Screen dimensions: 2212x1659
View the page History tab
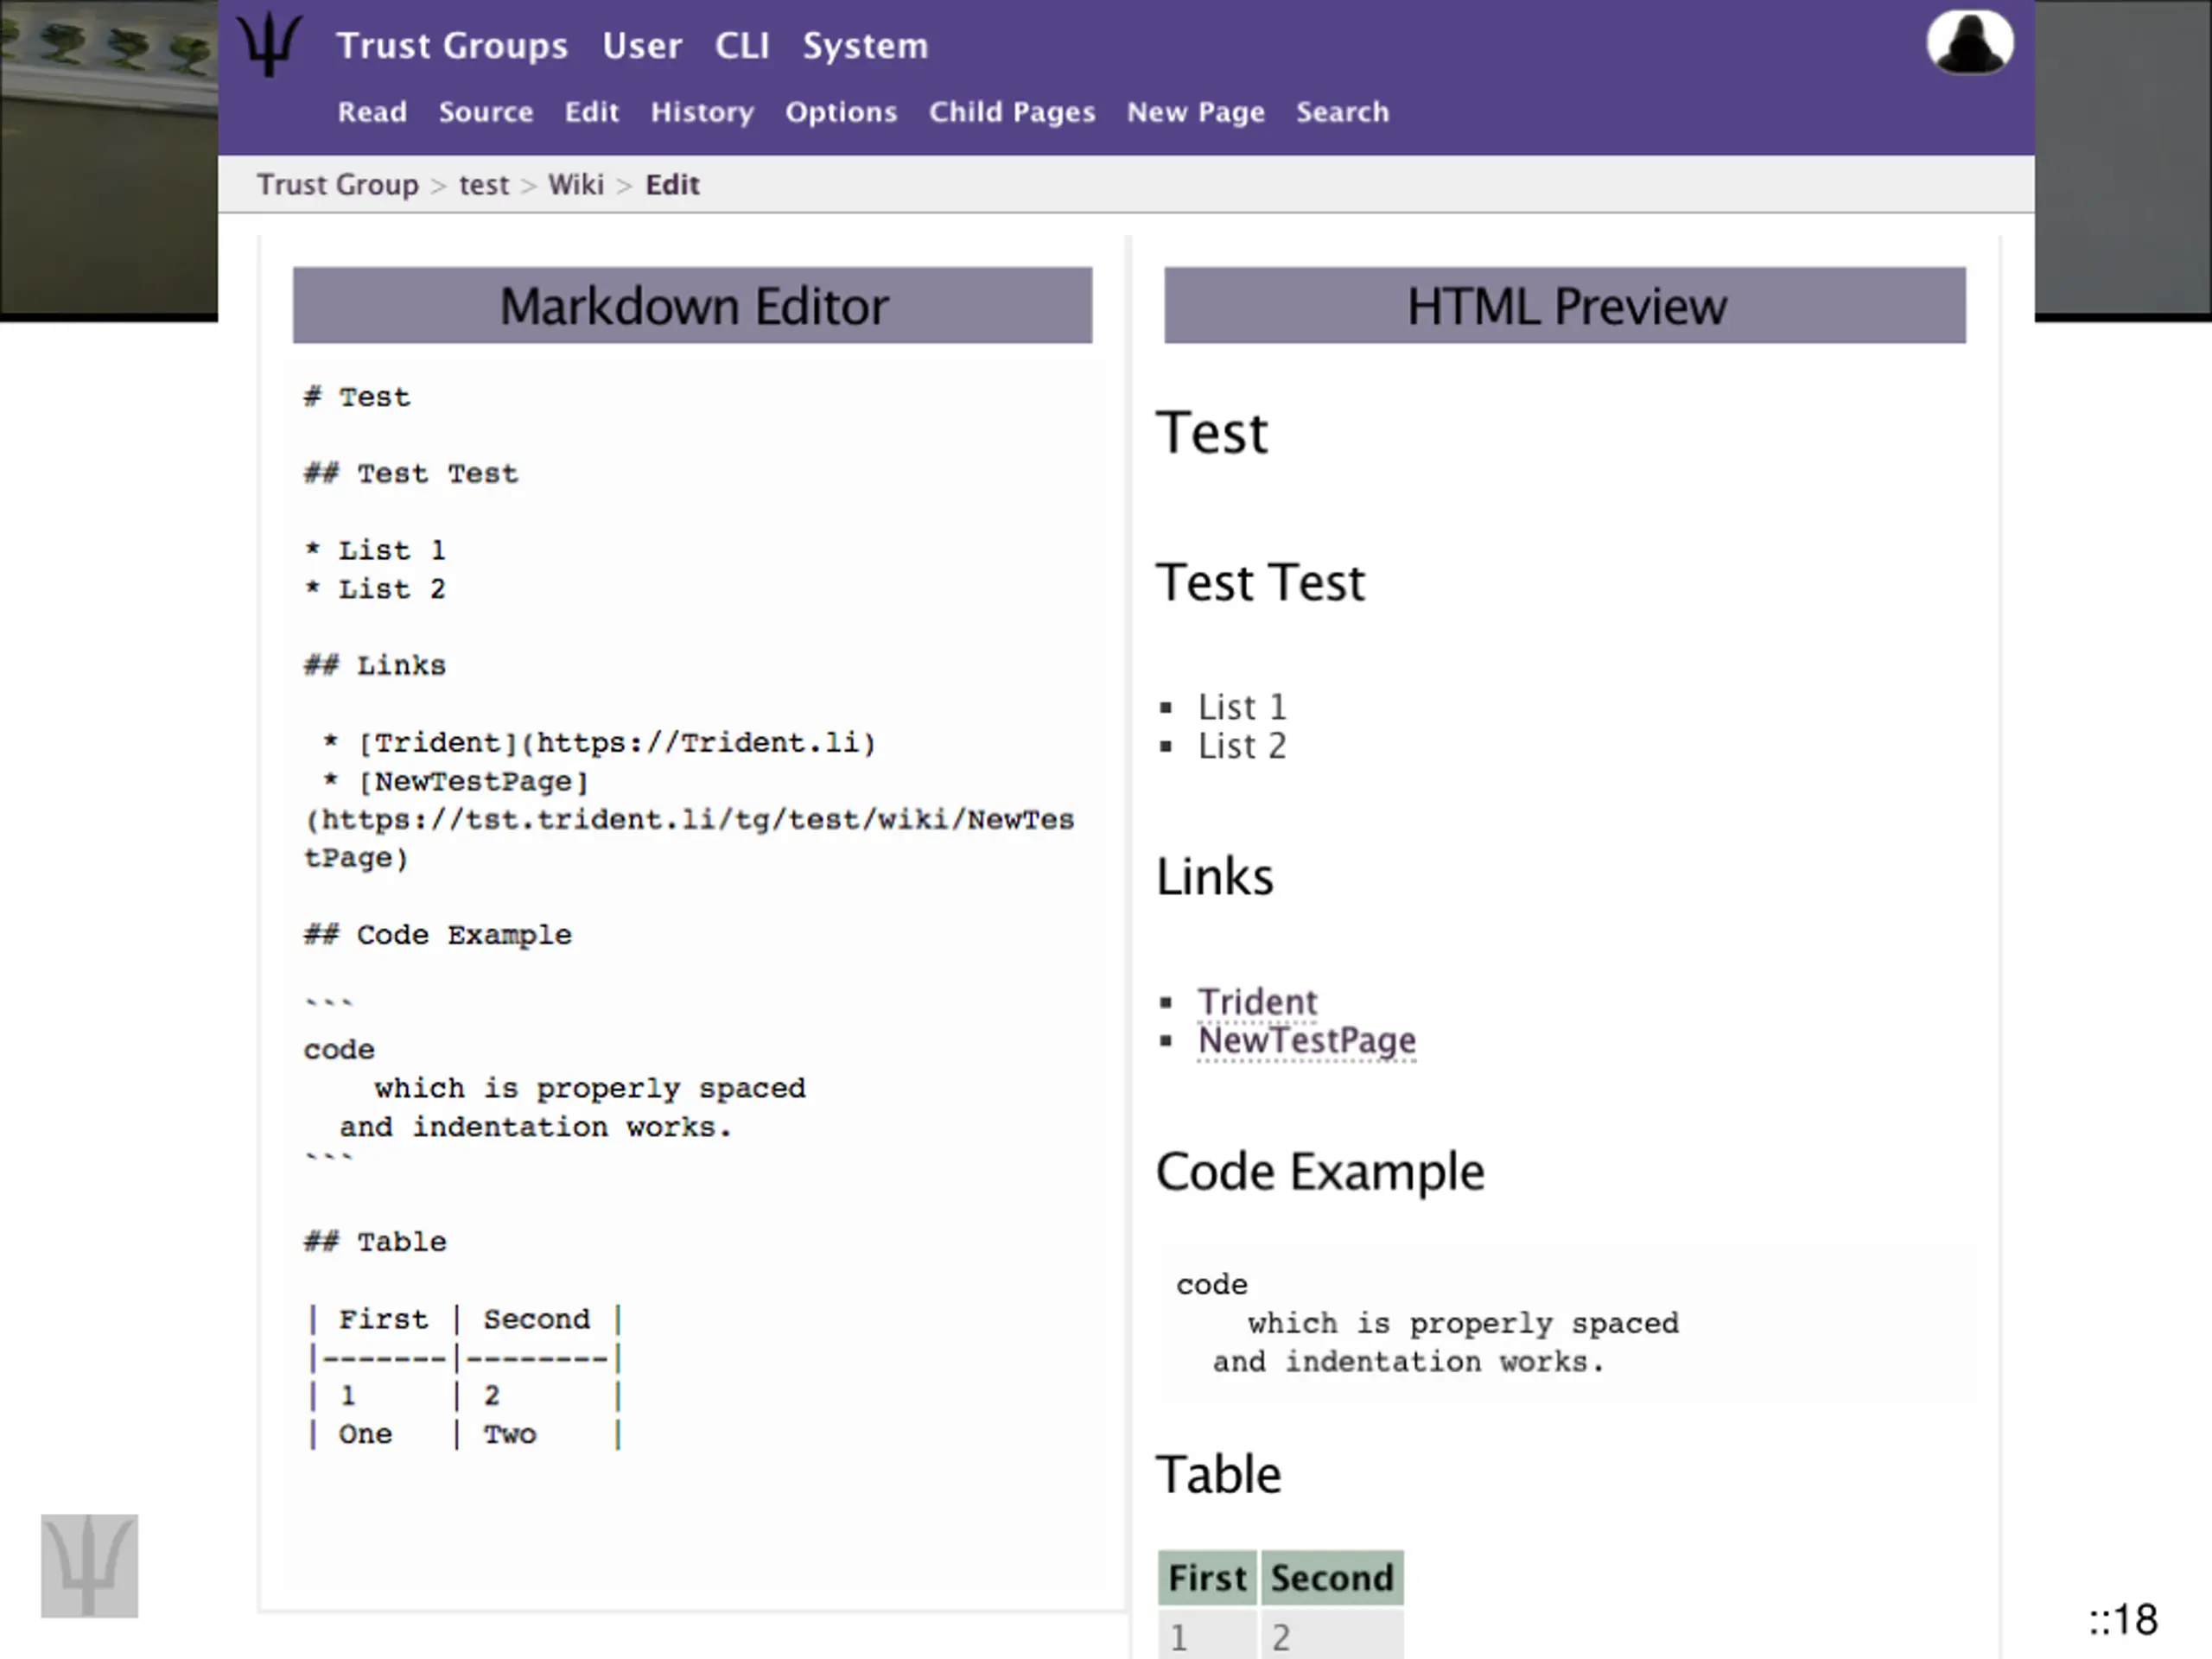coord(702,112)
